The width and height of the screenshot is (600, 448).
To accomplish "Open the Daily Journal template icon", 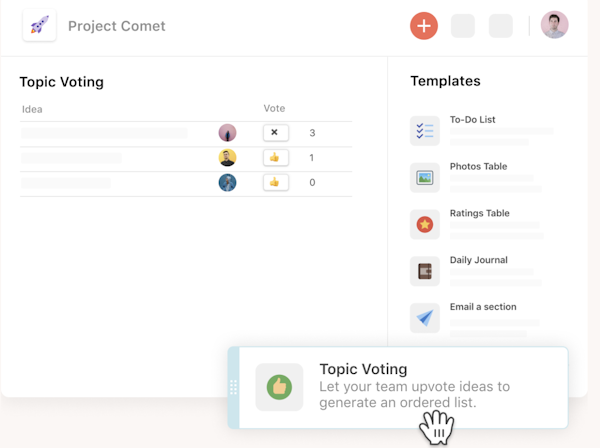I will (x=425, y=271).
